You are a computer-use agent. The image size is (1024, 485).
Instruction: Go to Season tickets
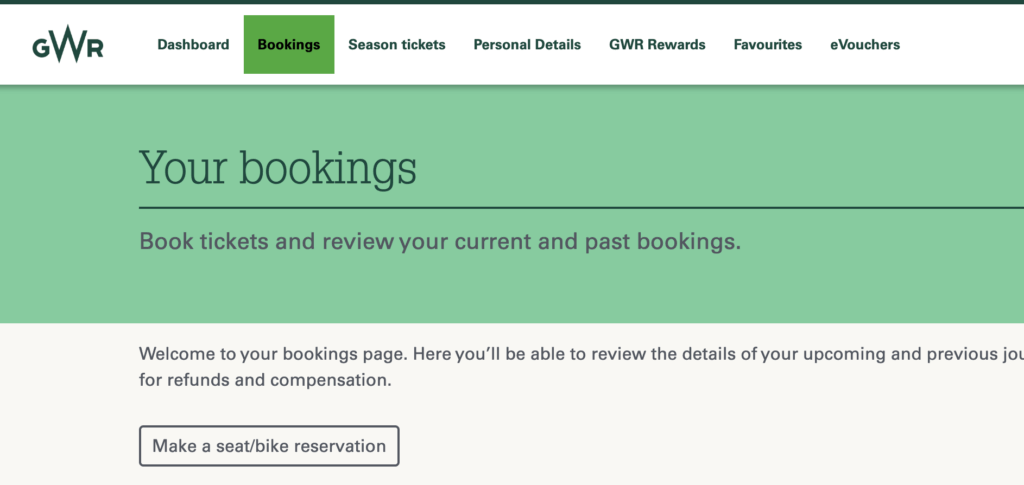tap(397, 45)
